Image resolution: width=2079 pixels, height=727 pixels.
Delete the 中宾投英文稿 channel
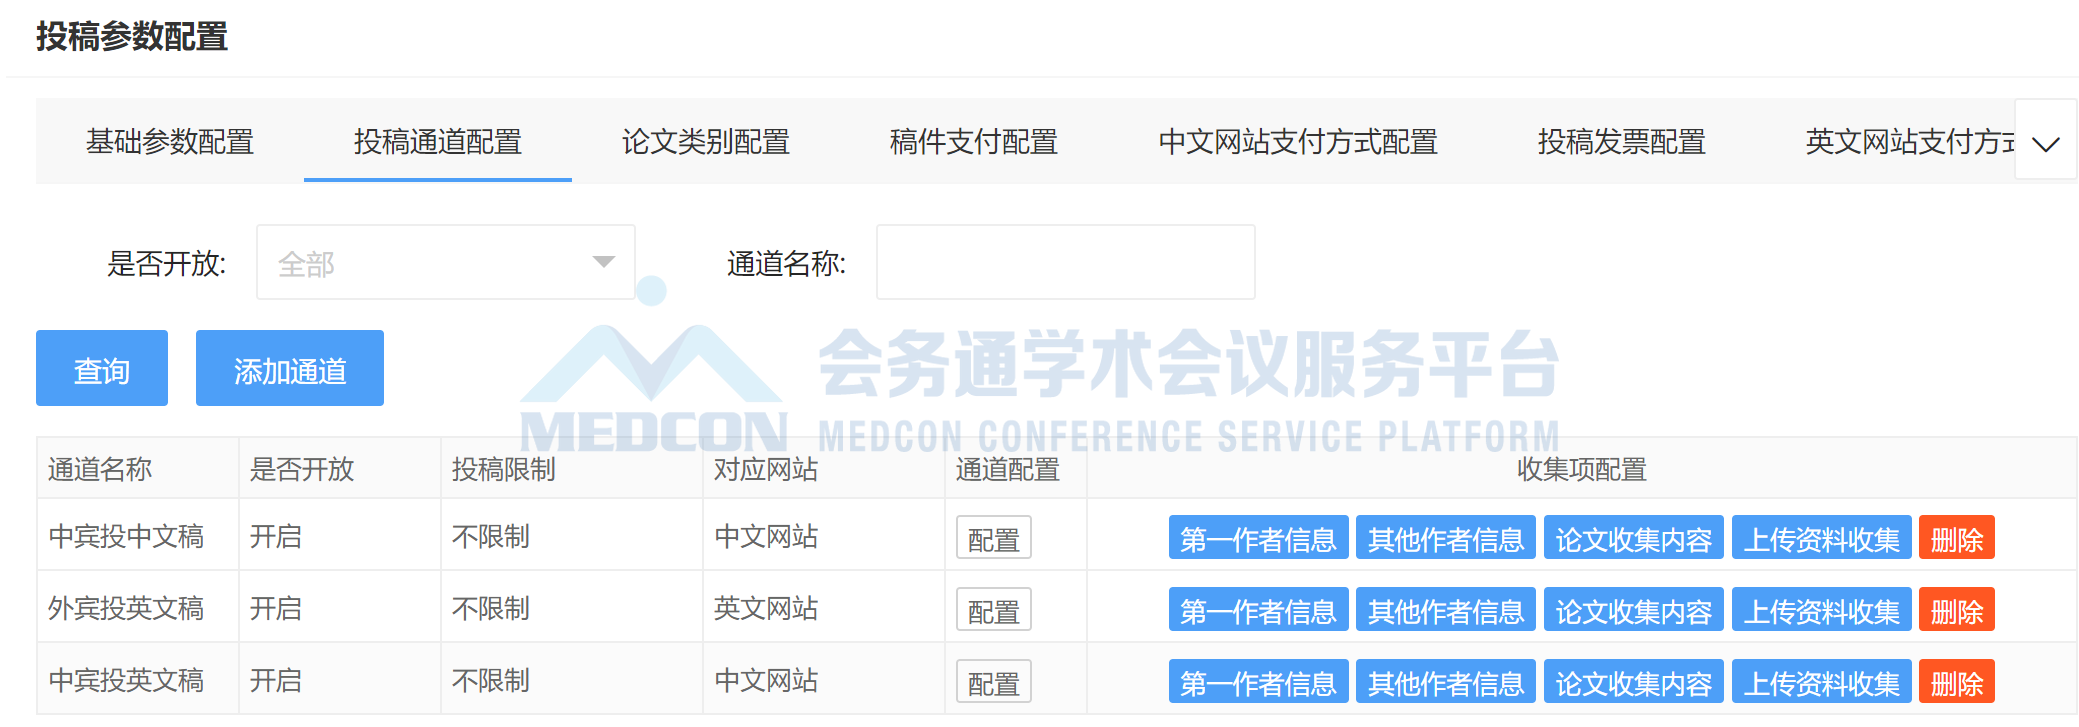(1956, 683)
